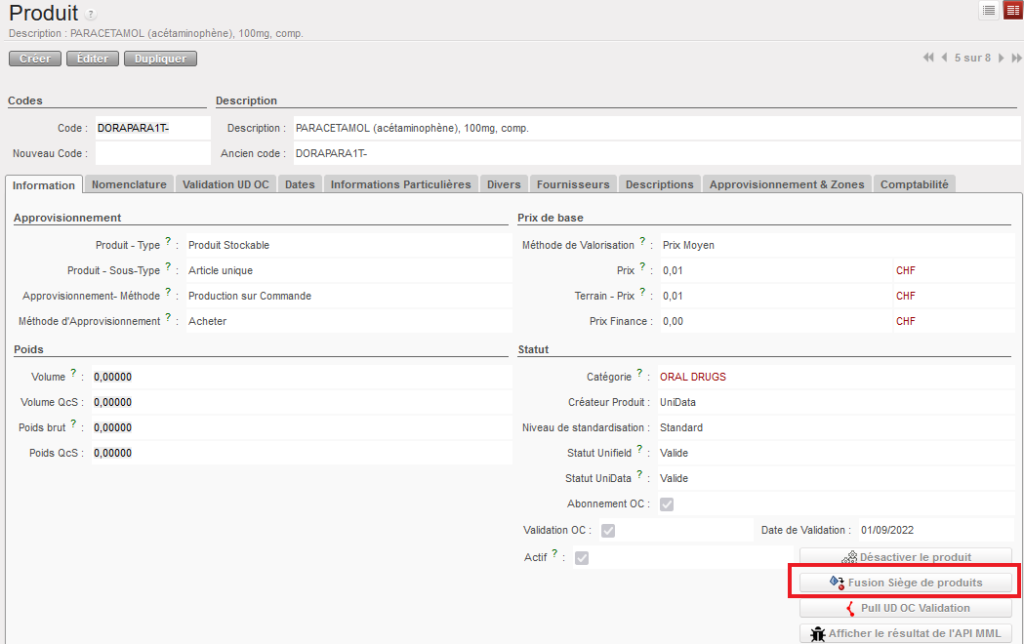Switch to the Fournisseurs tab
Image resolution: width=1024 pixels, height=644 pixels.
pyautogui.click(x=572, y=184)
